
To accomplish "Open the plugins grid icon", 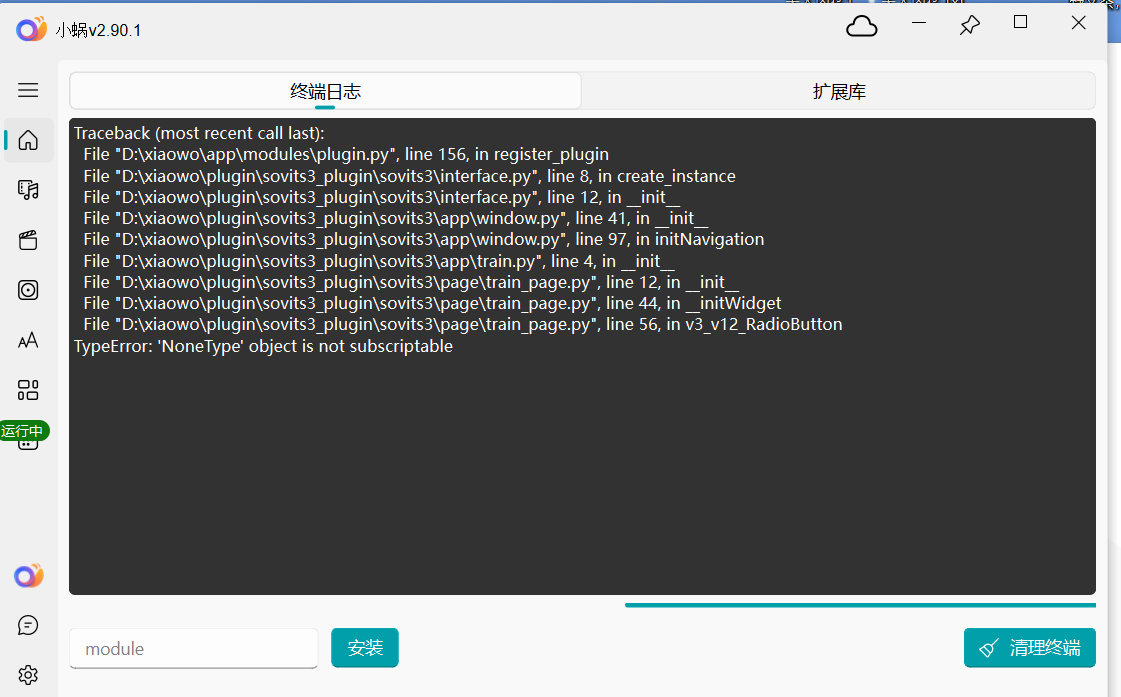I will point(28,390).
